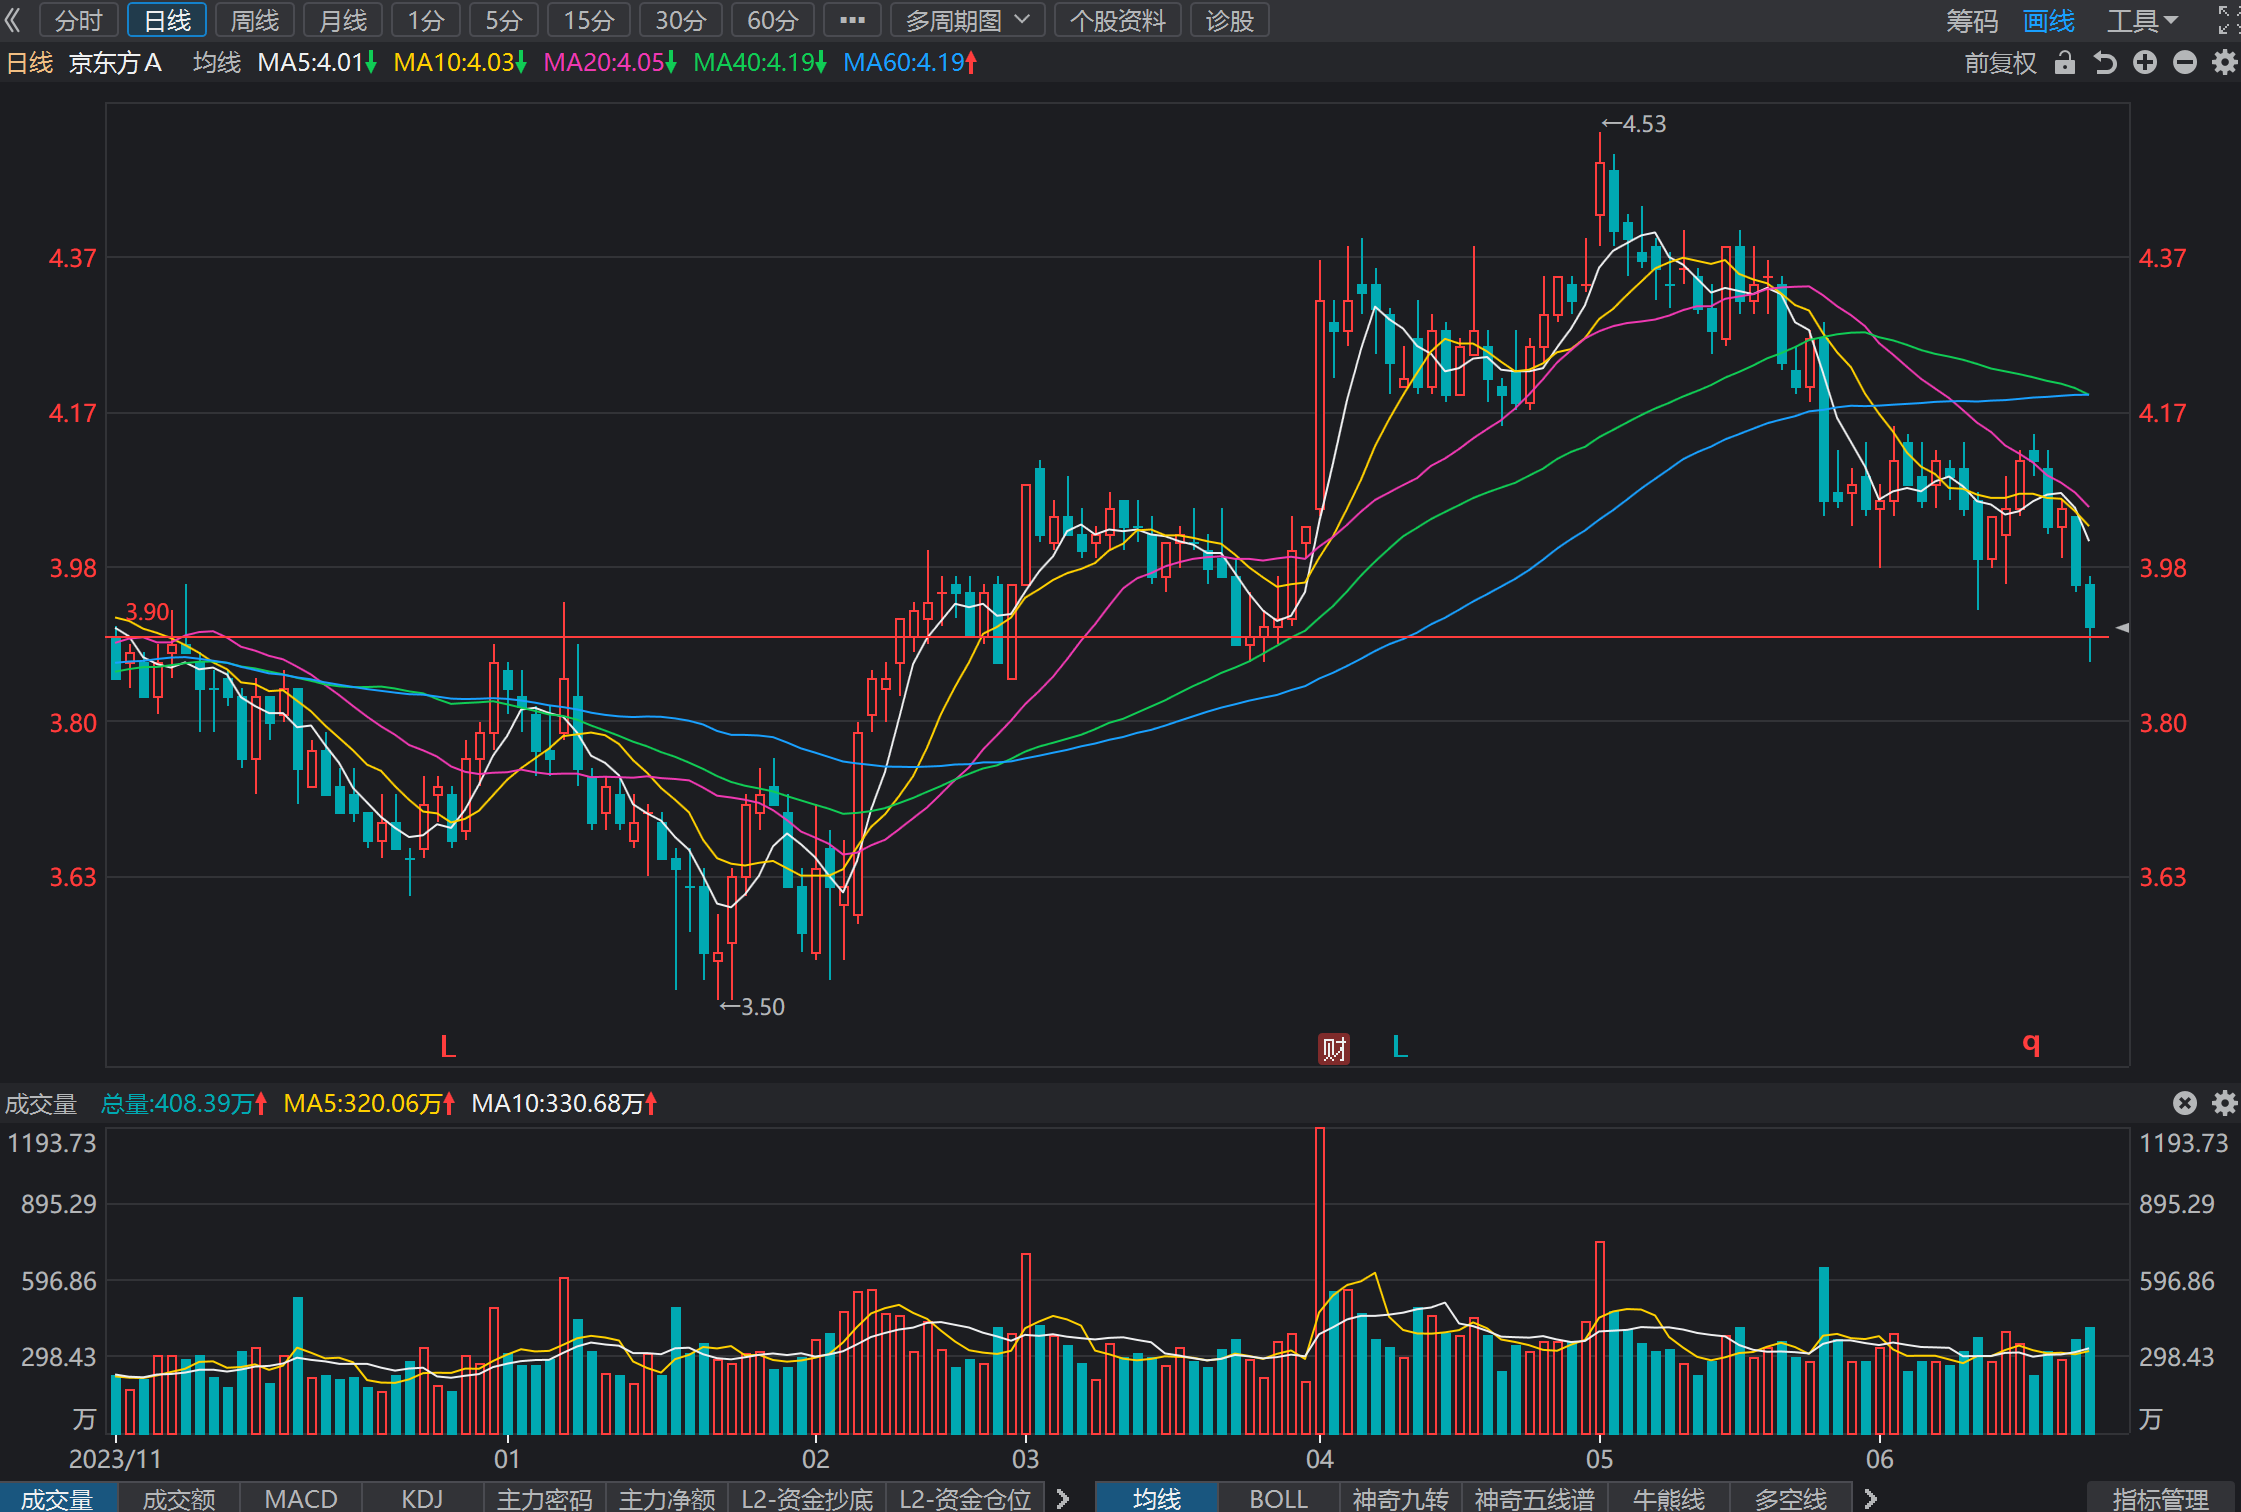
Task: Click MA10:4.03 indicator label
Action: click(x=460, y=63)
